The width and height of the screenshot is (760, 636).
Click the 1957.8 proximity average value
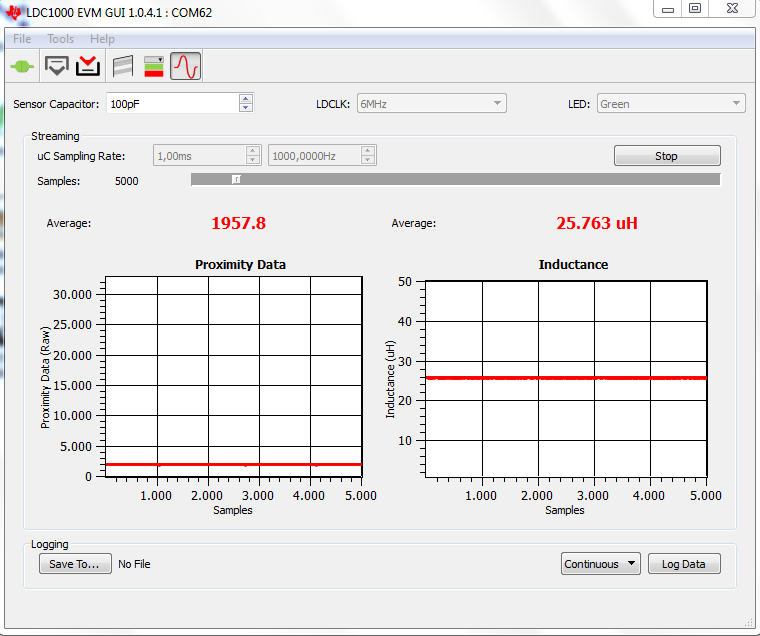[238, 223]
